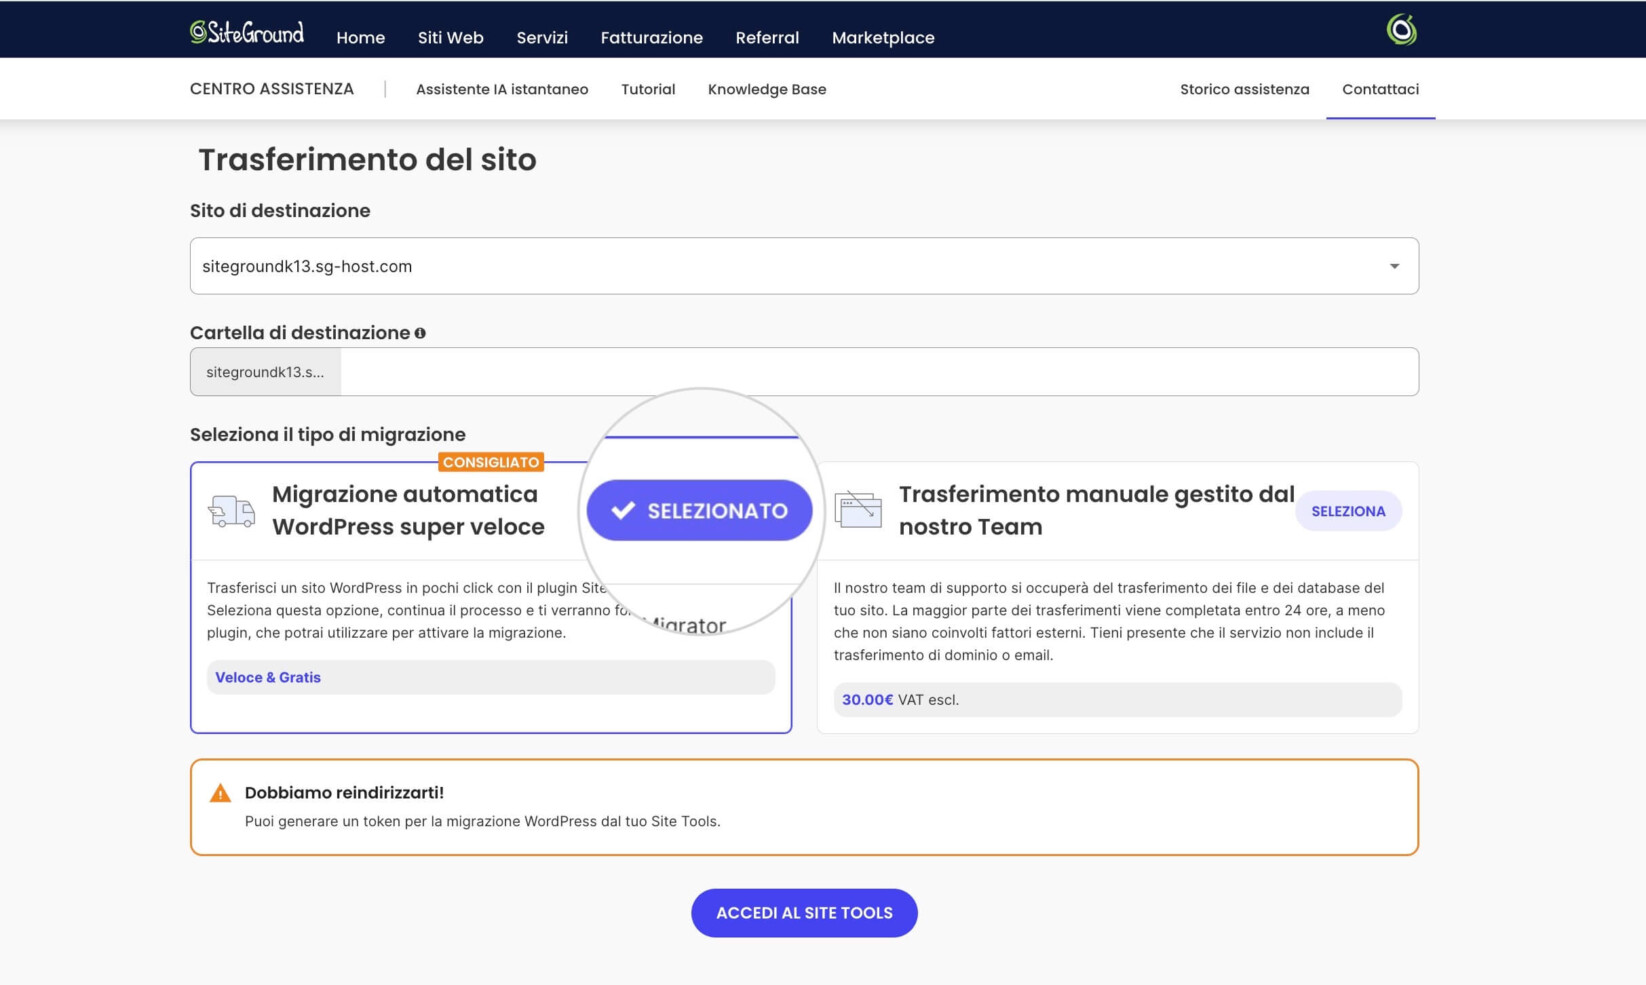This screenshot has height=985, width=1646.
Task: Click Migrazione automatica WordPress super veloce title
Action: 408,510
